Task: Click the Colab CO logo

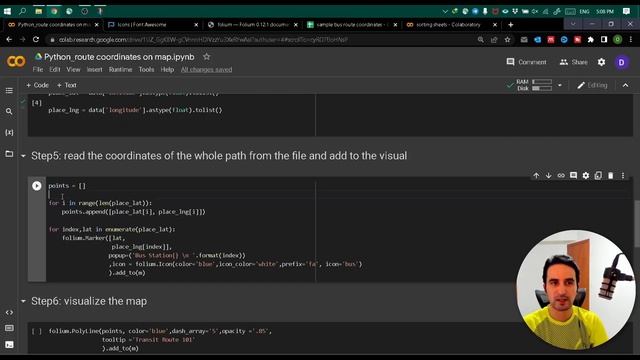Action: click(x=16, y=62)
